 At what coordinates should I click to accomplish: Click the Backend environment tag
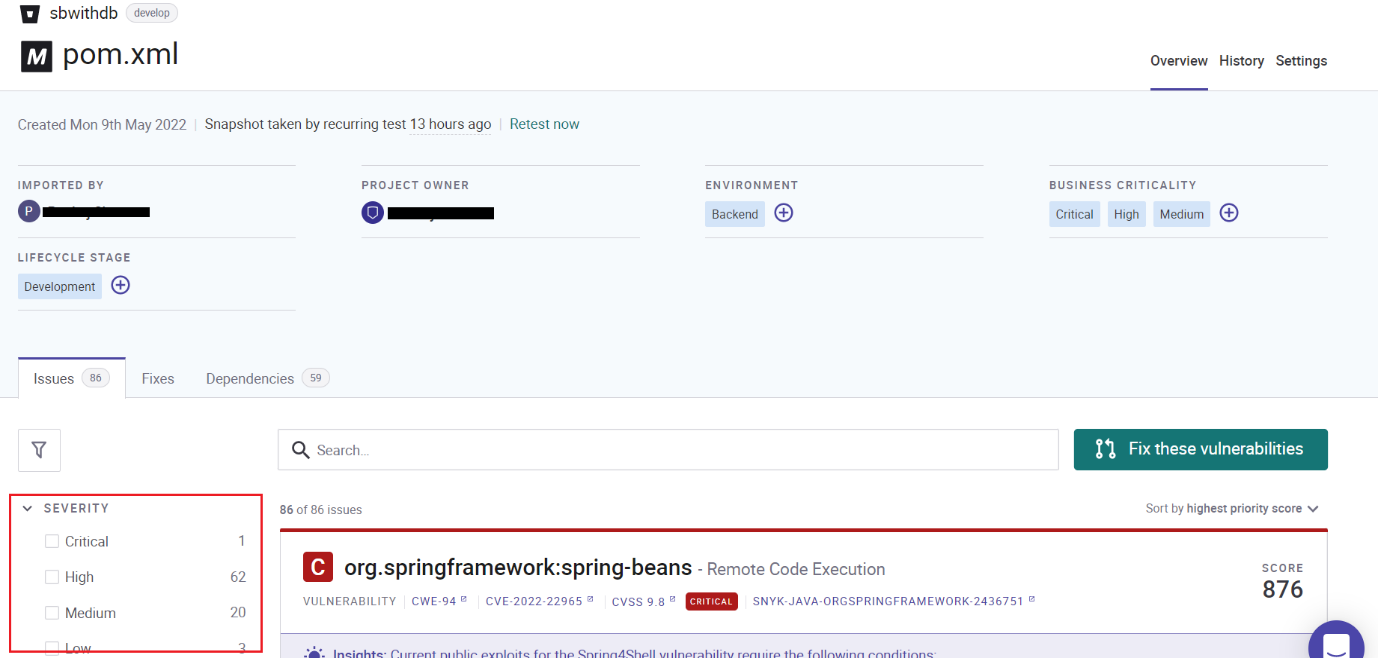[735, 214]
